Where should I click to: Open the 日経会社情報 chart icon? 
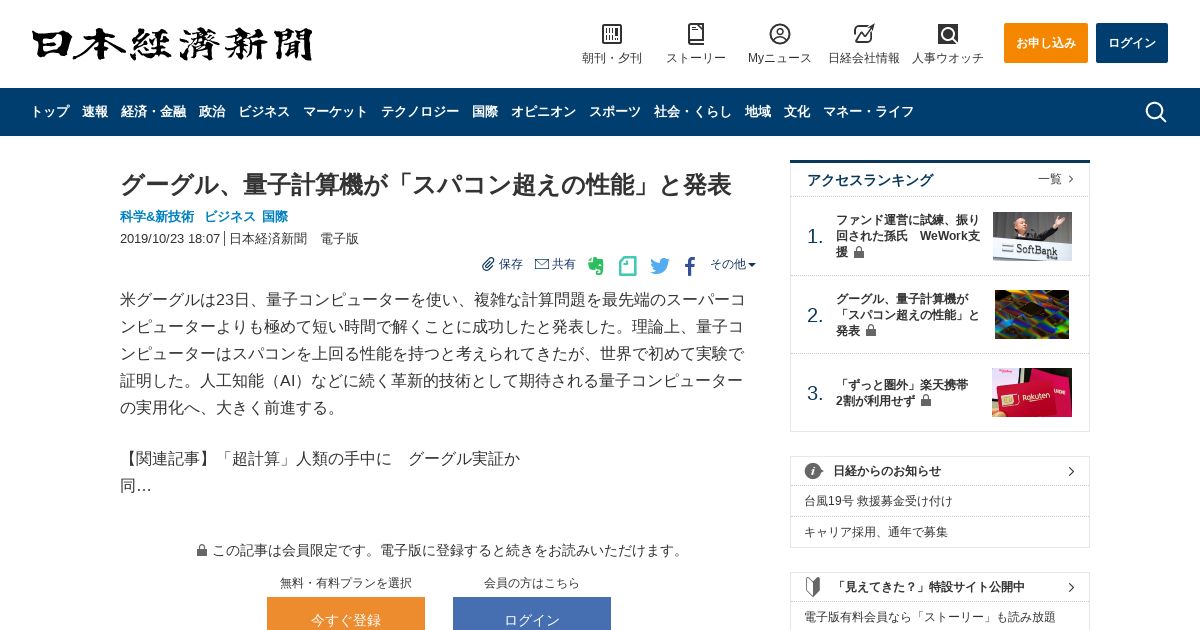pos(864,34)
